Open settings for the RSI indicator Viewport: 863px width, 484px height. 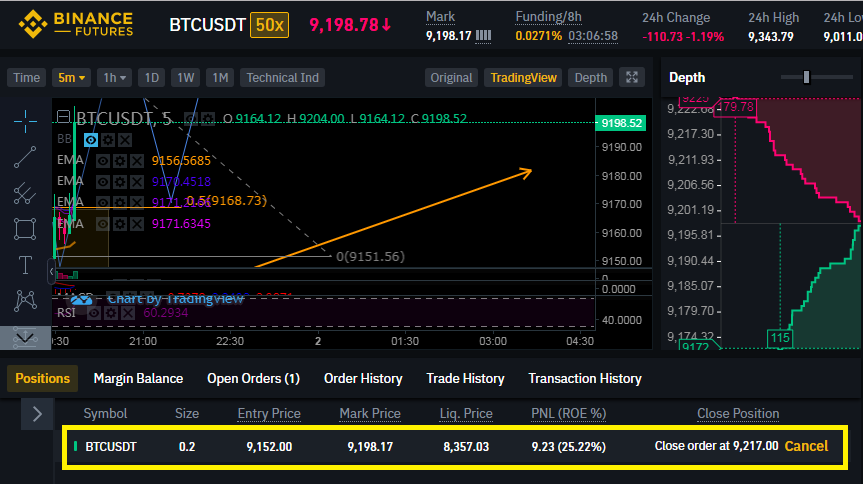tap(111, 313)
